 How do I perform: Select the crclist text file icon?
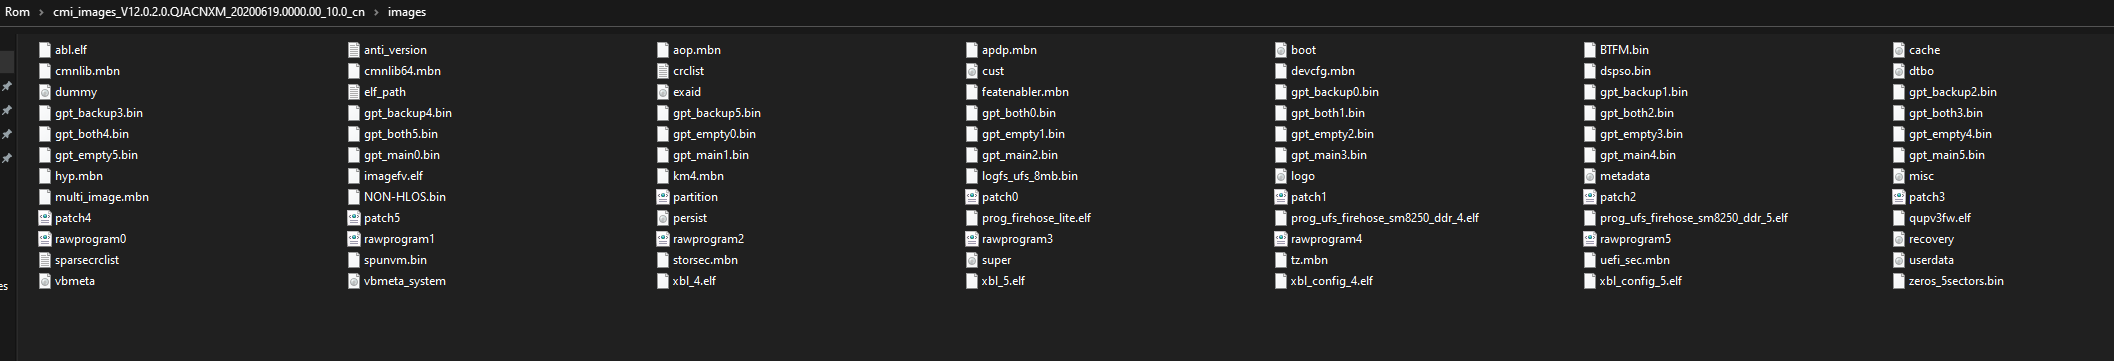(x=663, y=71)
